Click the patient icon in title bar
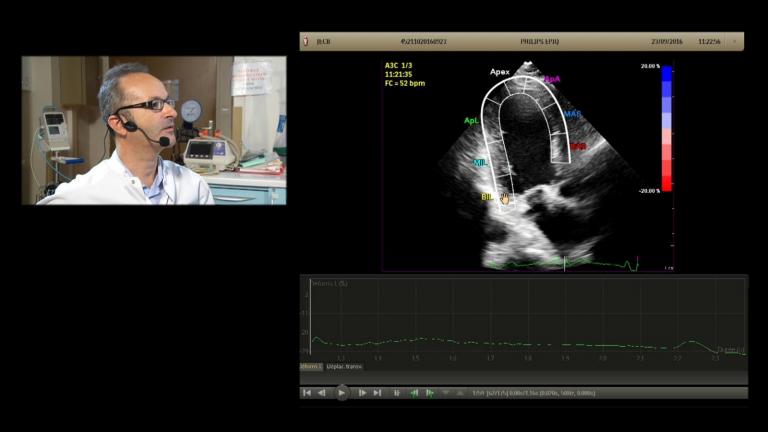 click(x=307, y=41)
